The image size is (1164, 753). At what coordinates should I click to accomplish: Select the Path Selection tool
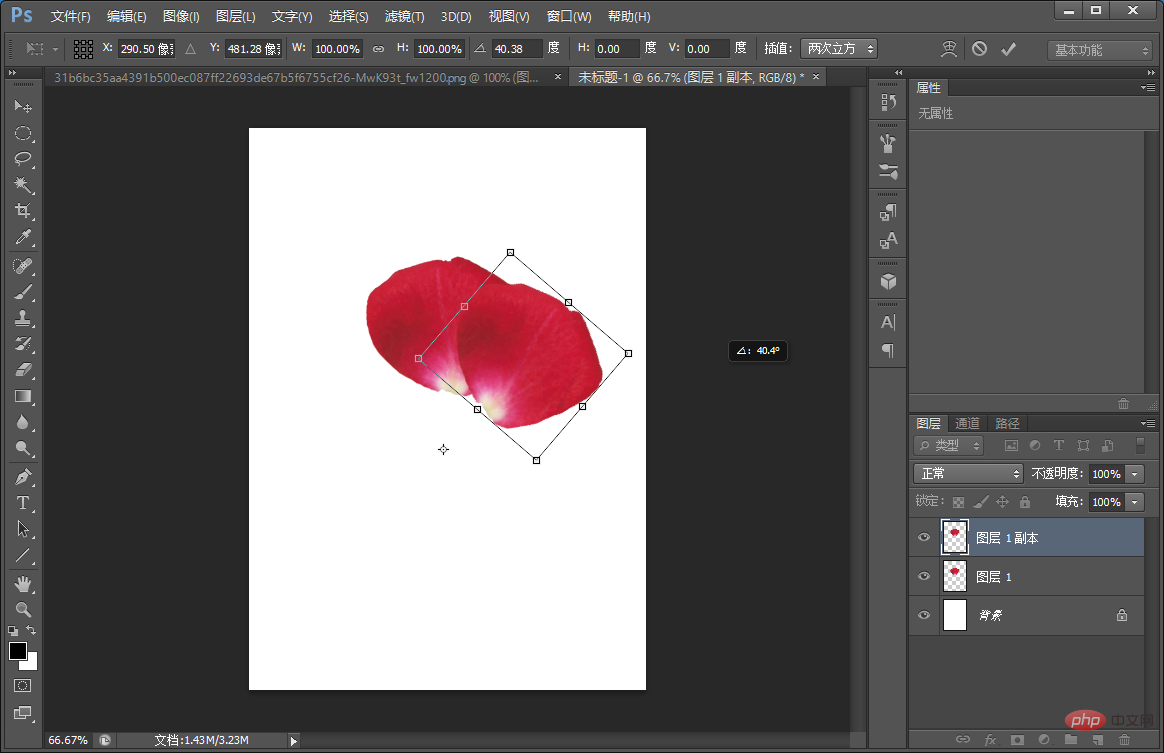click(23, 529)
